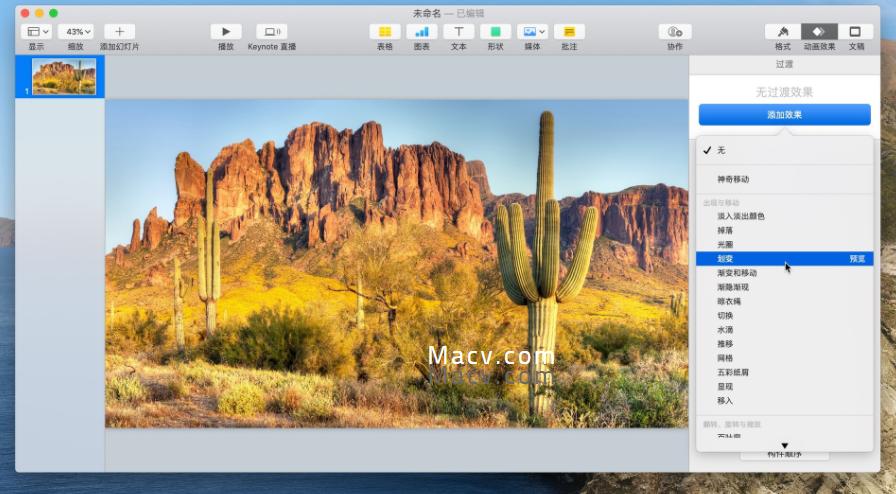Start the slideshow with 播放 button
The height and width of the screenshot is (494, 896).
[226, 31]
